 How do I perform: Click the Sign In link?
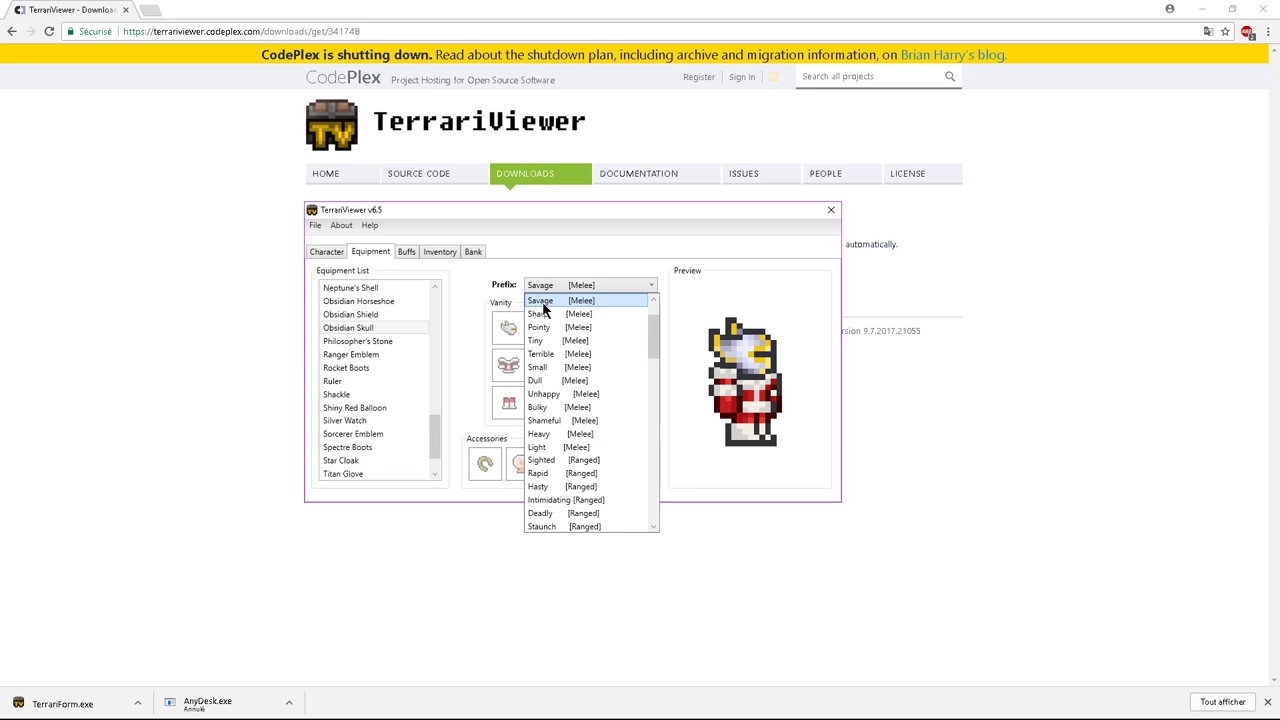742,77
